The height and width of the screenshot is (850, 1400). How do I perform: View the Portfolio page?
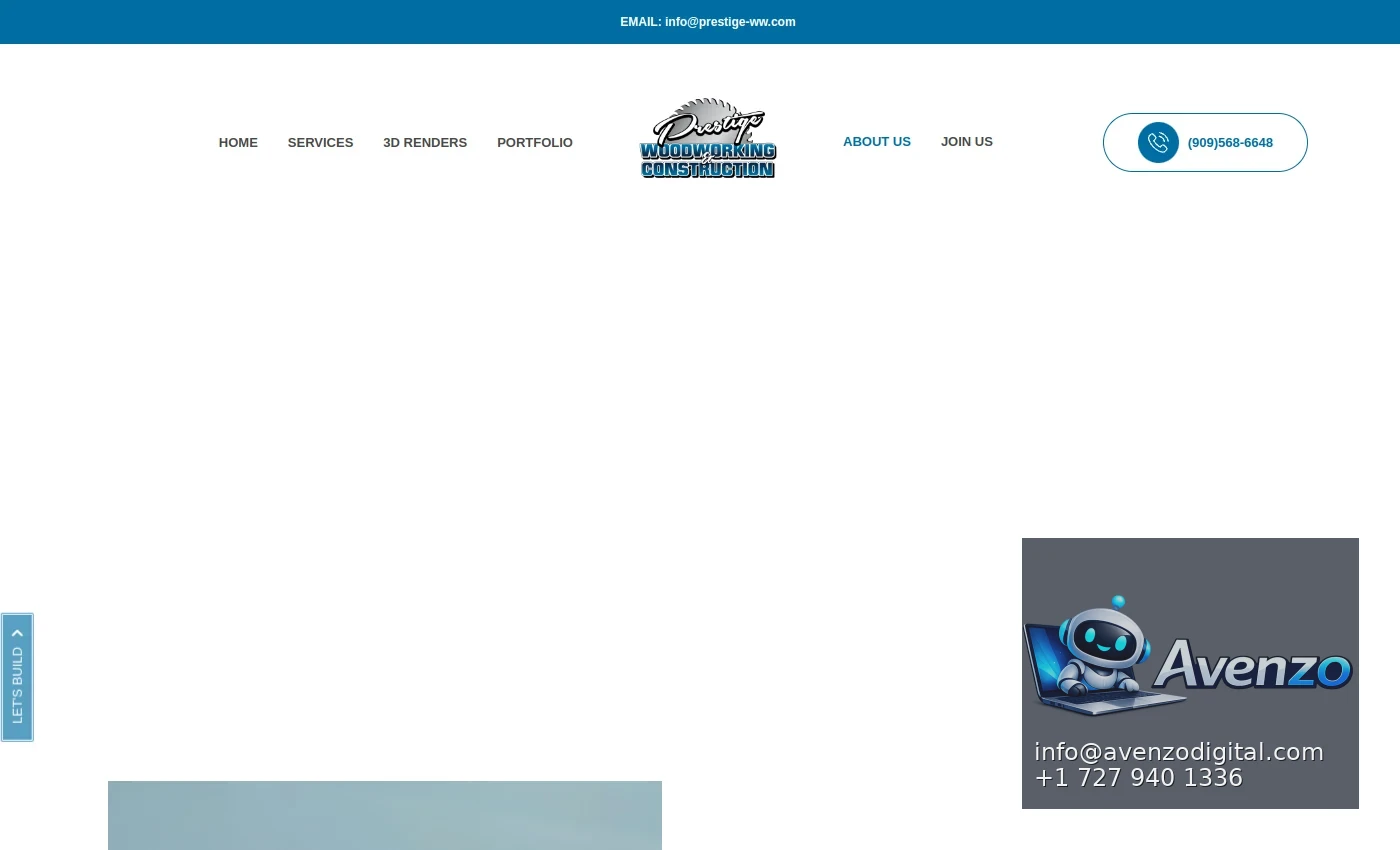pyautogui.click(x=535, y=142)
